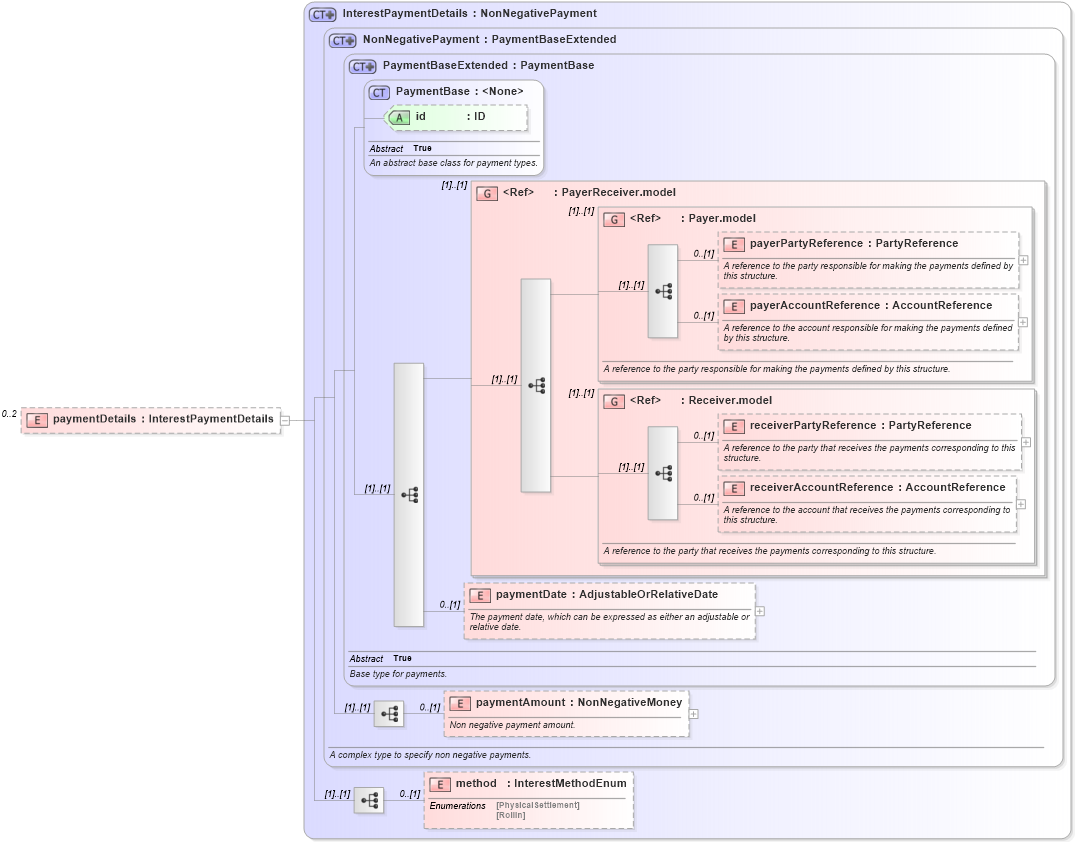This screenshot has height=842, width=1076.
Task: Select the G icon for Receiver.model group
Action: [x=615, y=400]
